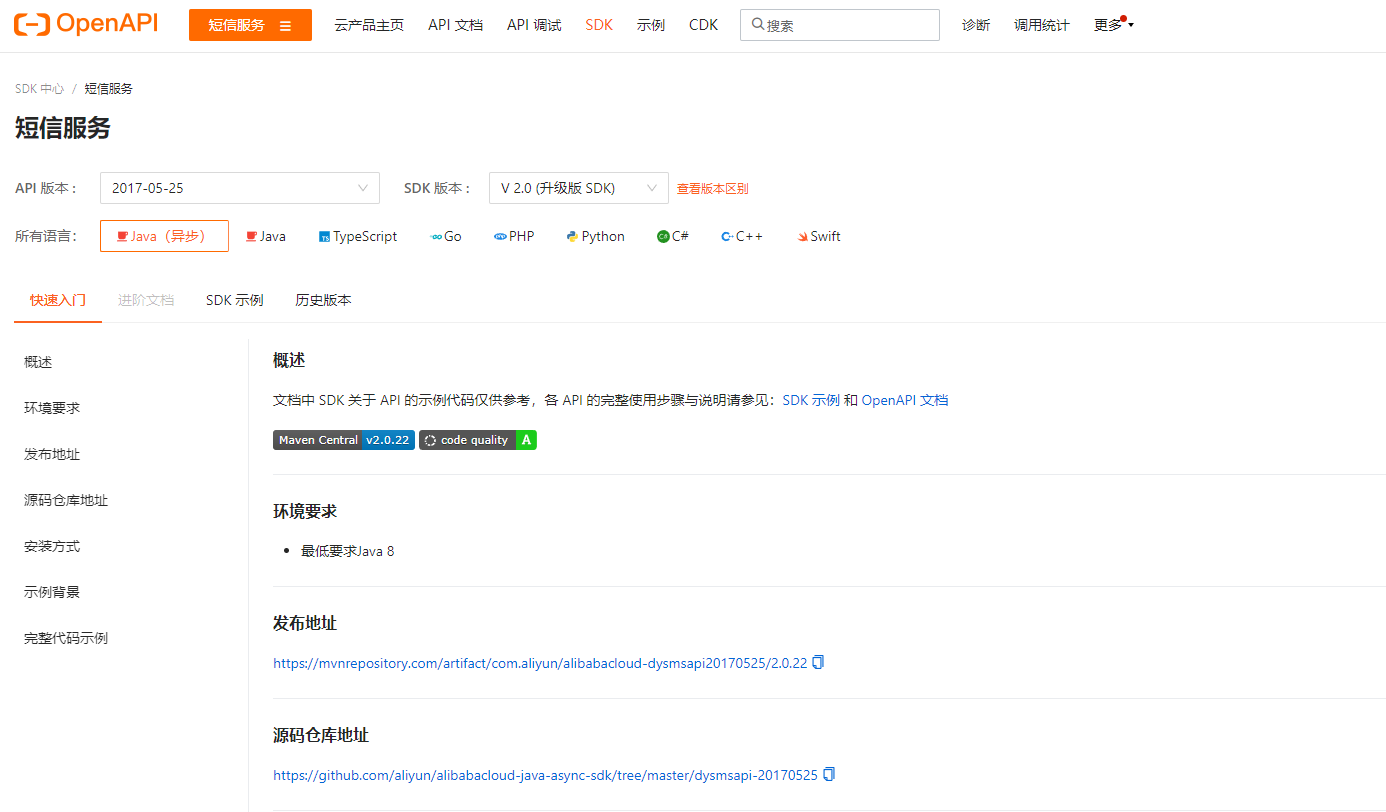
Task: Open API 文档 in top nav
Action: pos(455,25)
